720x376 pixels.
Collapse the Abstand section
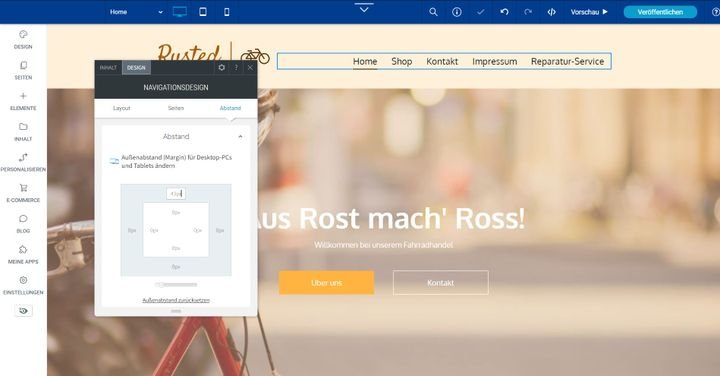(240, 136)
